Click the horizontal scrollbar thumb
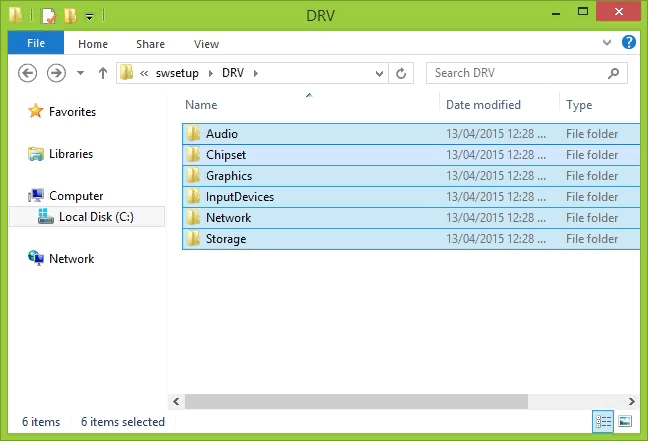Viewport: 648px width, 441px height. pos(356,401)
